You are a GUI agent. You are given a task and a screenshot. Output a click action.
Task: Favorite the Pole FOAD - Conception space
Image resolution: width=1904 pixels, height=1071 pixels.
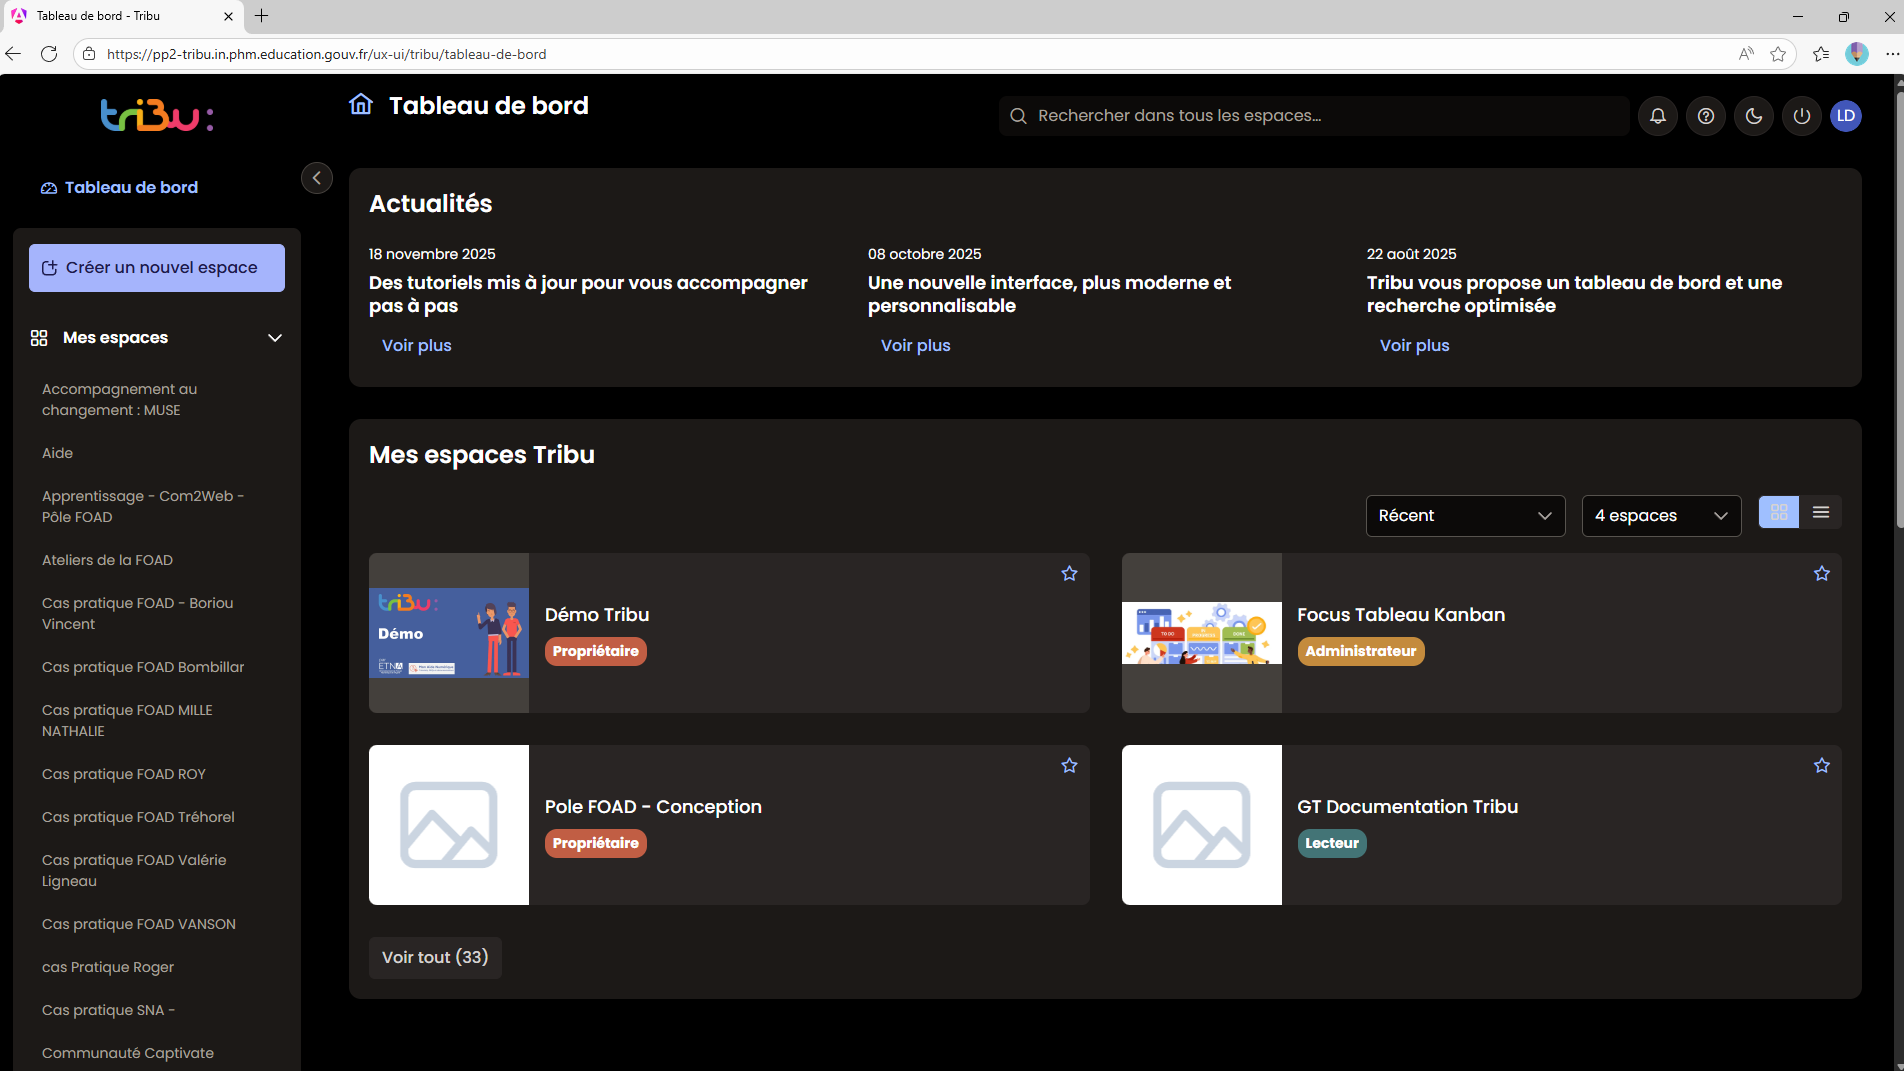(x=1069, y=765)
